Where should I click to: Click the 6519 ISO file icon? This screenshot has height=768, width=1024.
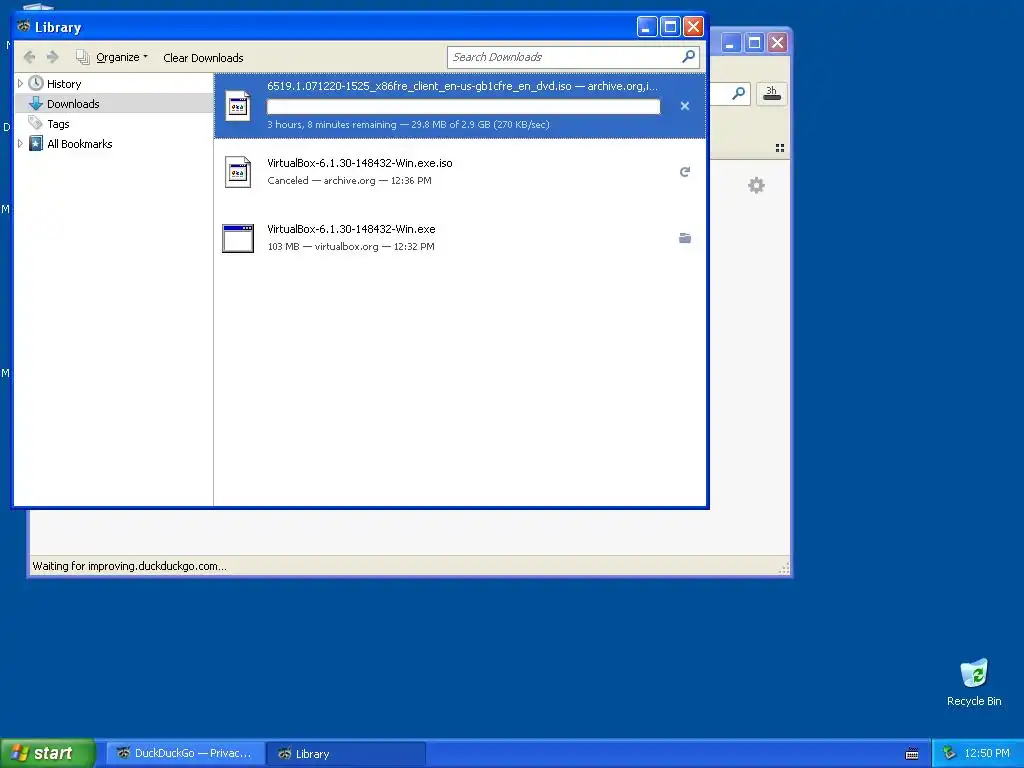click(238, 106)
